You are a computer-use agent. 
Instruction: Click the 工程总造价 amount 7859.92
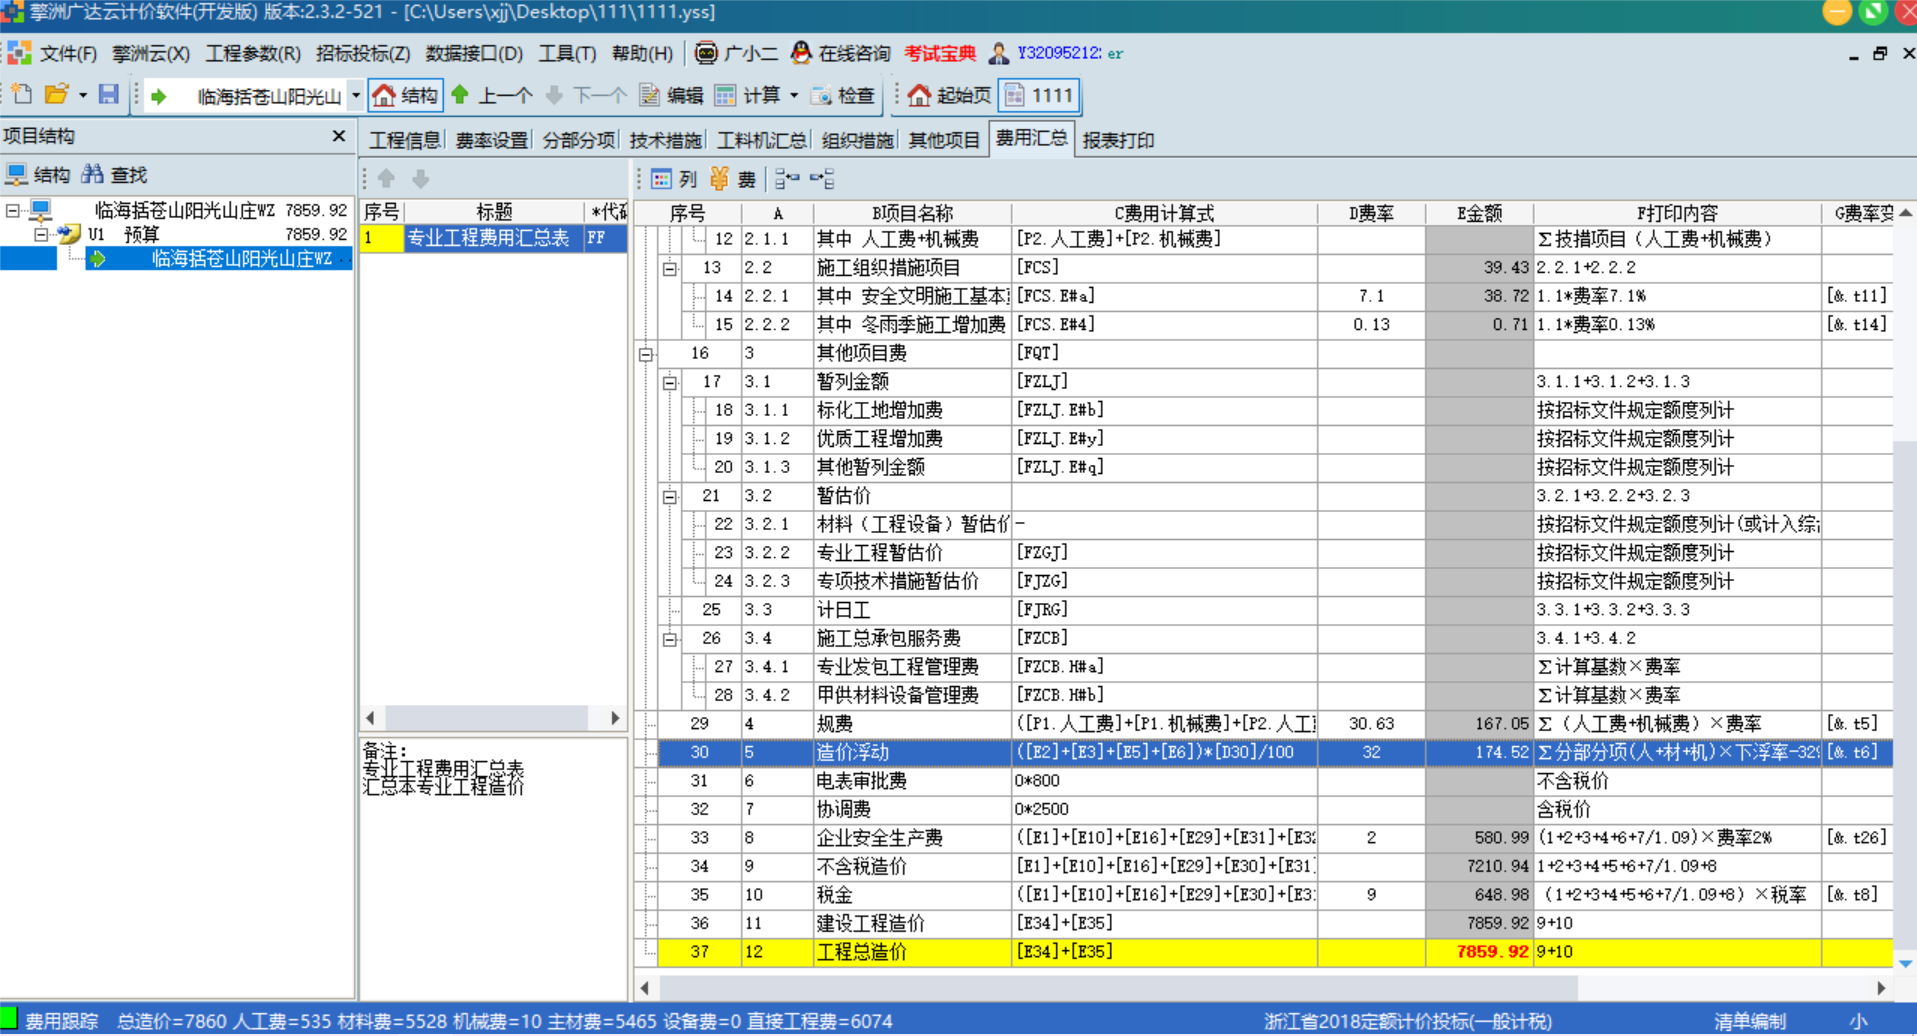(1479, 952)
